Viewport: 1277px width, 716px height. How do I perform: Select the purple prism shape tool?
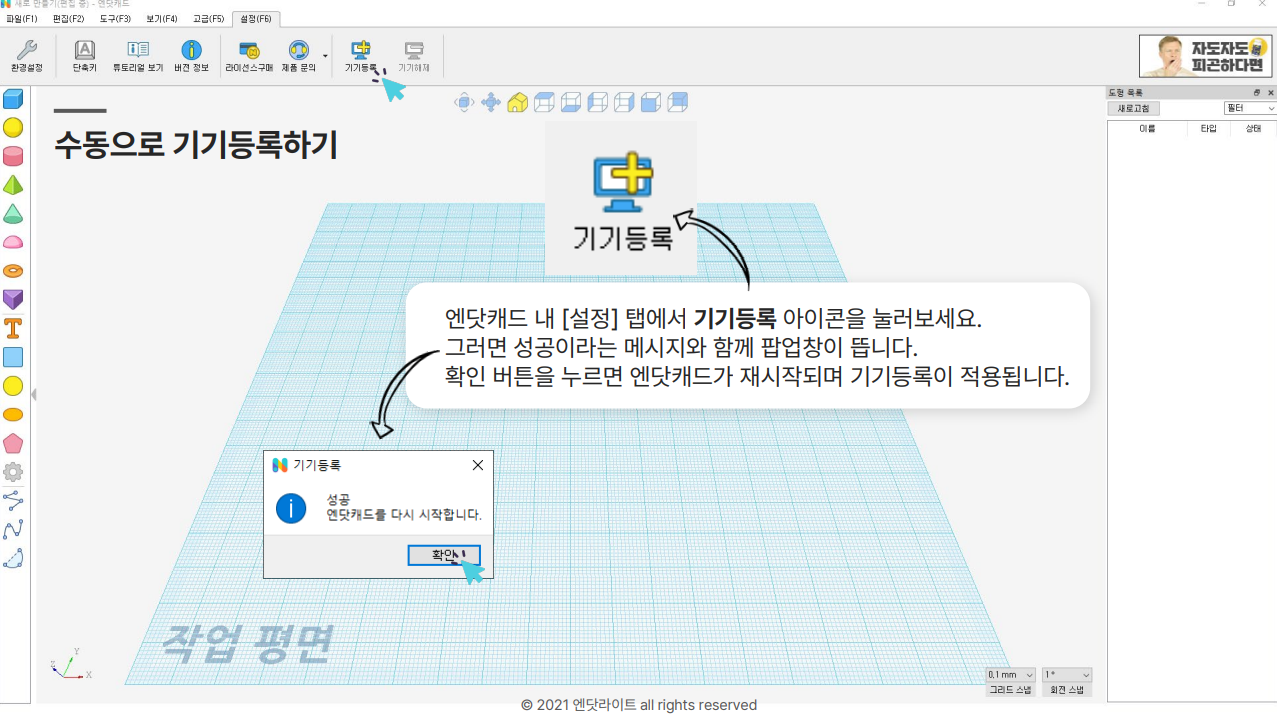click(13, 299)
